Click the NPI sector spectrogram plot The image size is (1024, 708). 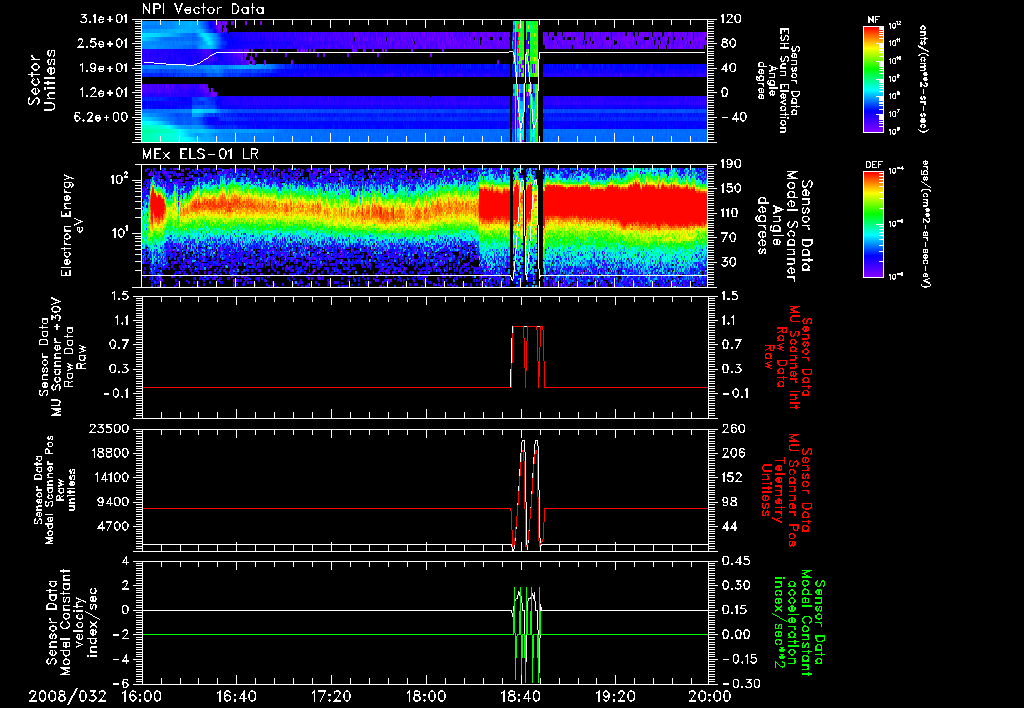point(424,80)
